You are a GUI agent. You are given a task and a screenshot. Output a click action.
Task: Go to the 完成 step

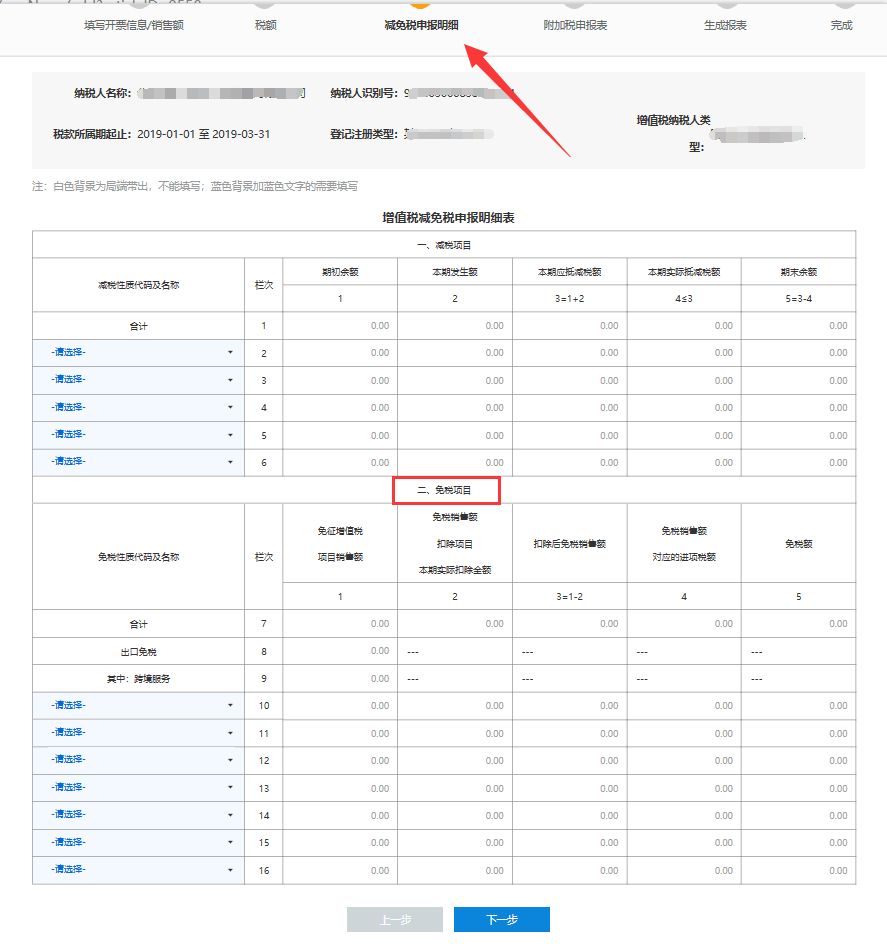(x=841, y=25)
